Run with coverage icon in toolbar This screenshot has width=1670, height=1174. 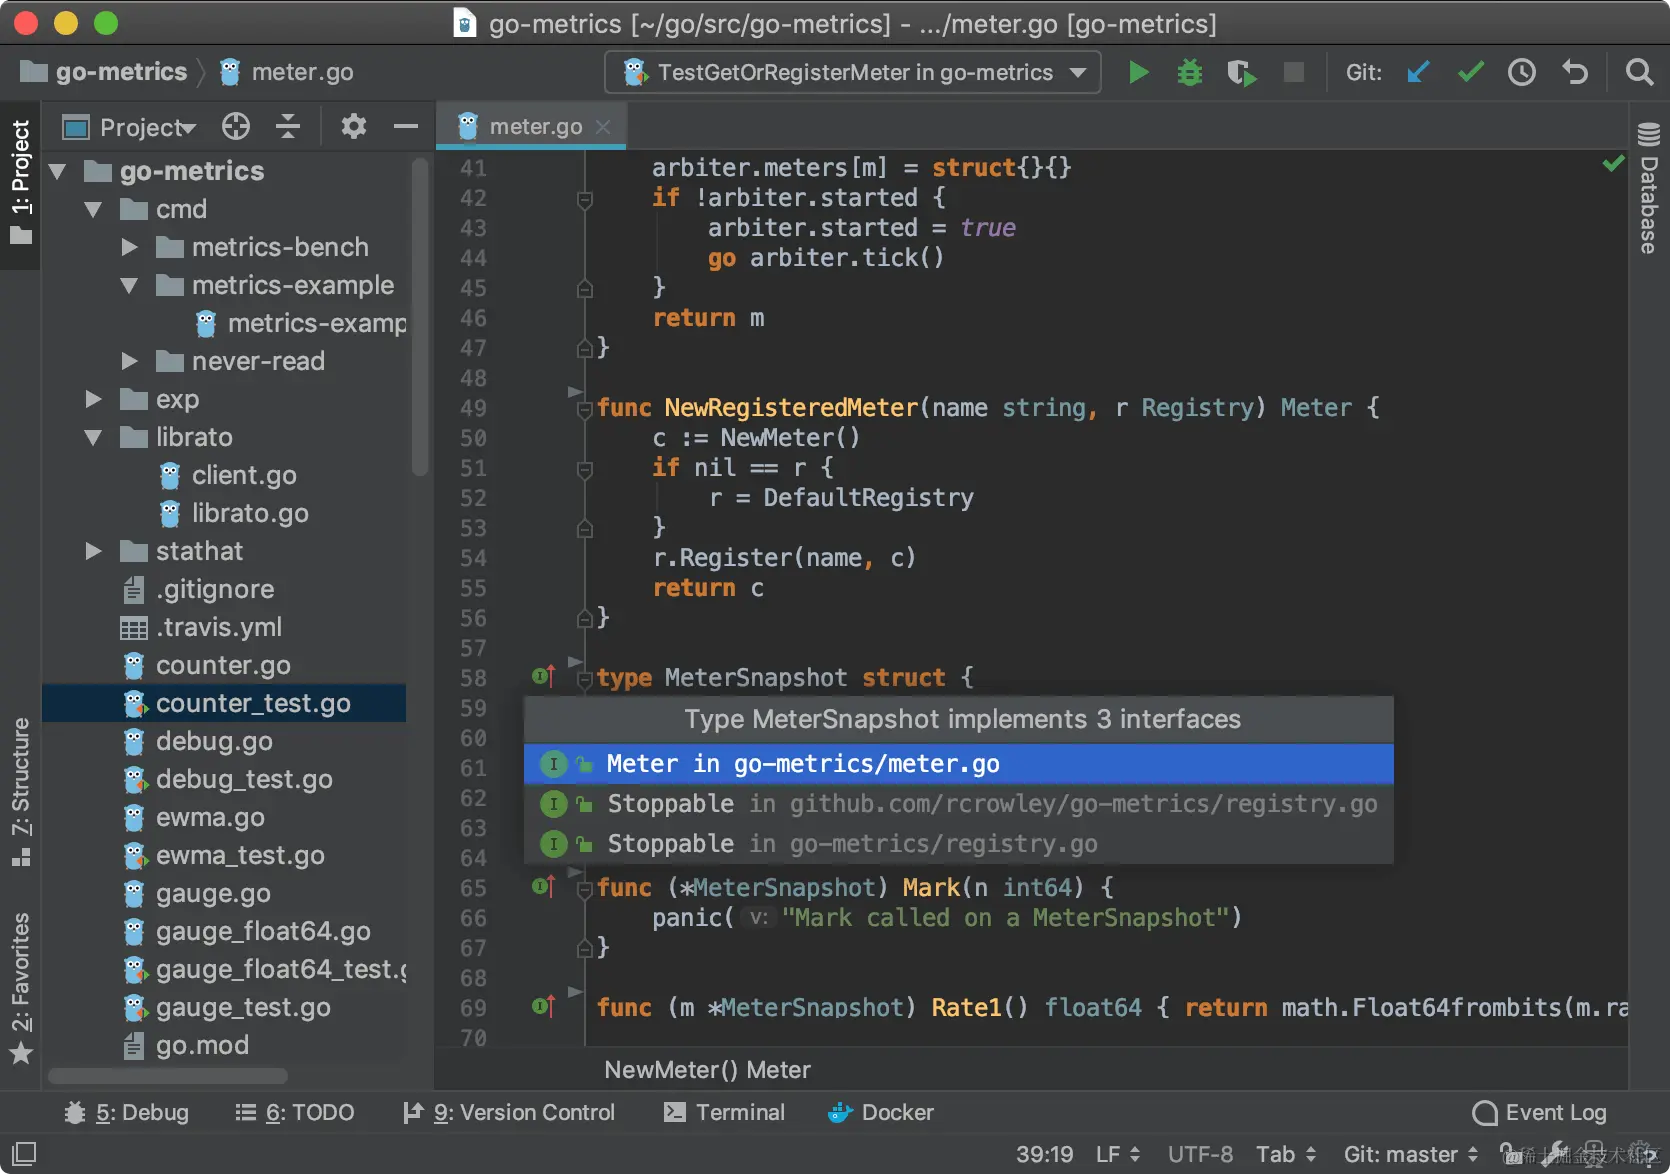click(1241, 72)
